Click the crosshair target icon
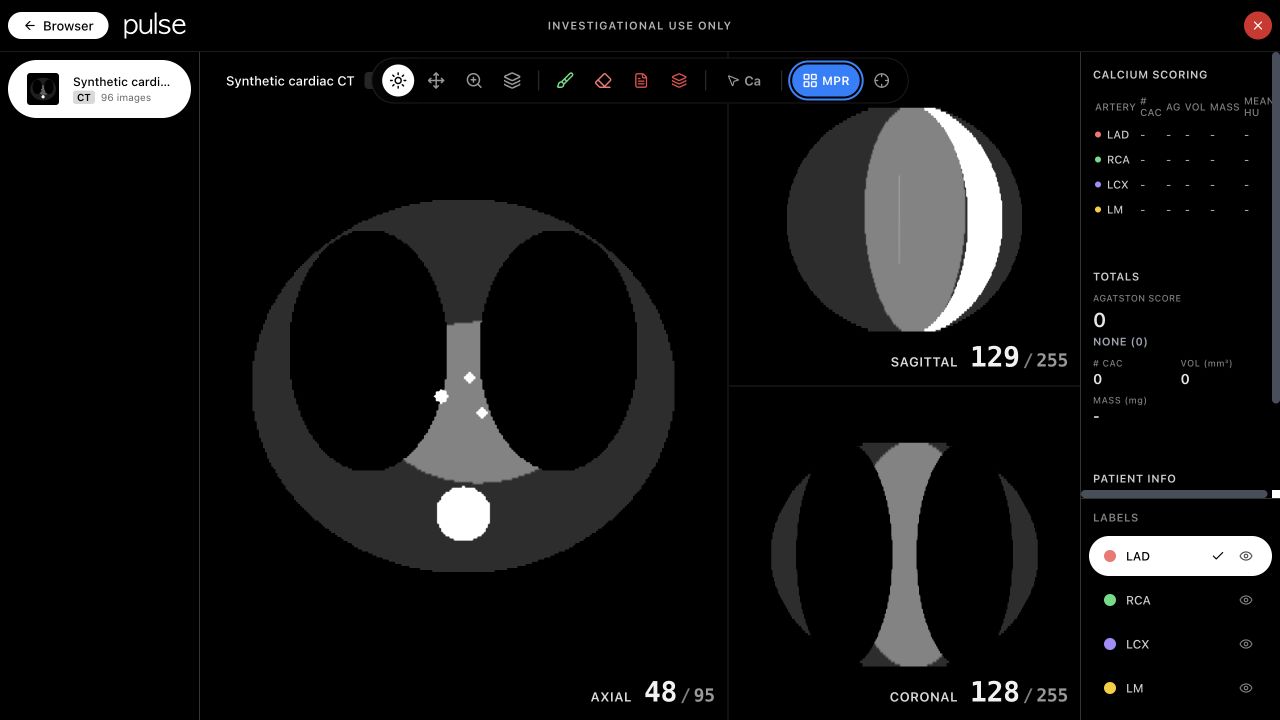 point(881,81)
